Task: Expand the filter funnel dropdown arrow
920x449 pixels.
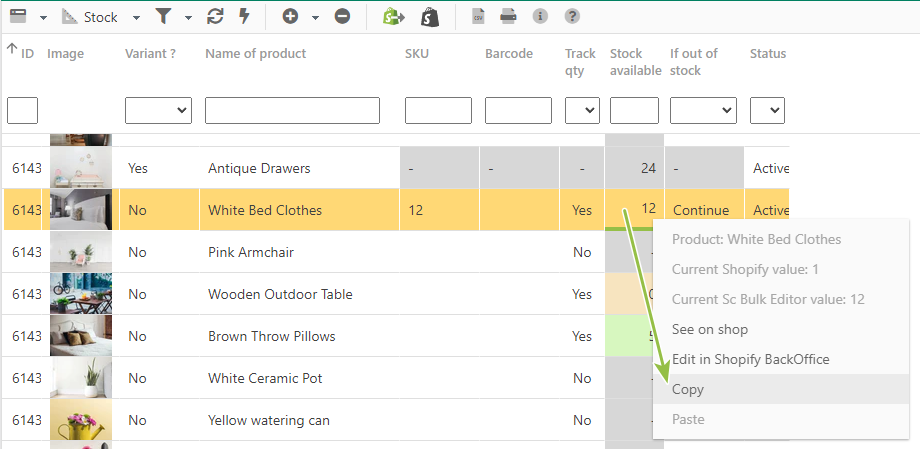Action: click(x=188, y=18)
